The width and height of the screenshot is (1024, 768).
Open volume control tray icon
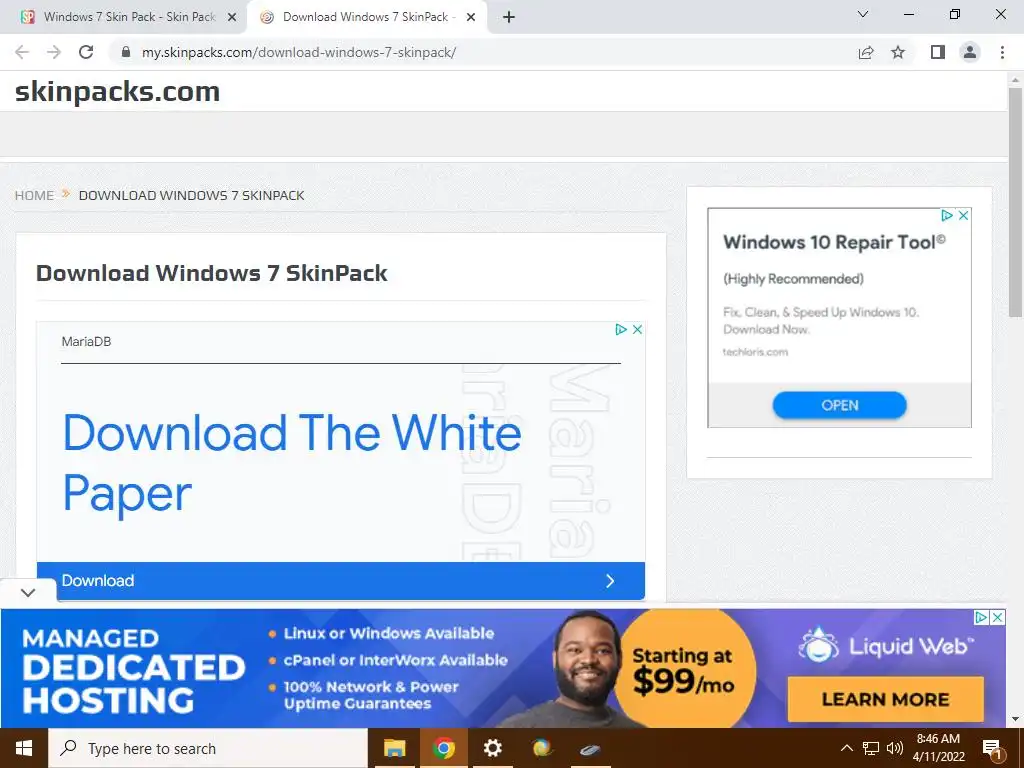895,748
